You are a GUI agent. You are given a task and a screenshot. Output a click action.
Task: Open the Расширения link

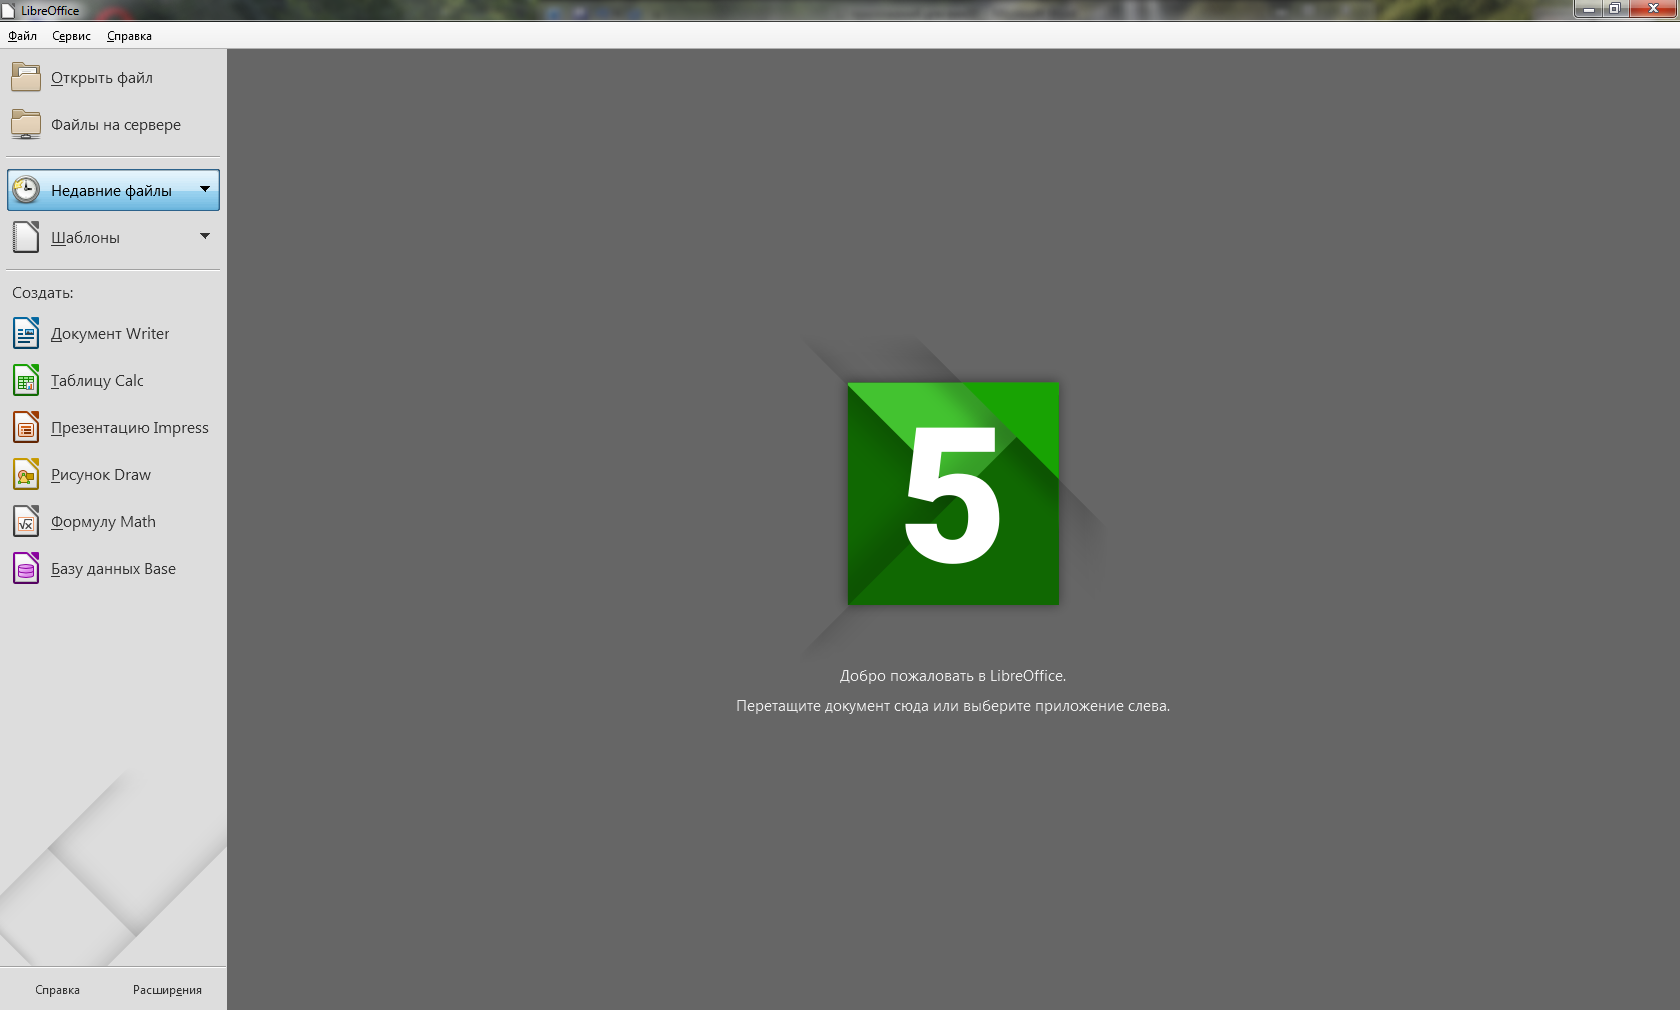click(x=167, y=990)
